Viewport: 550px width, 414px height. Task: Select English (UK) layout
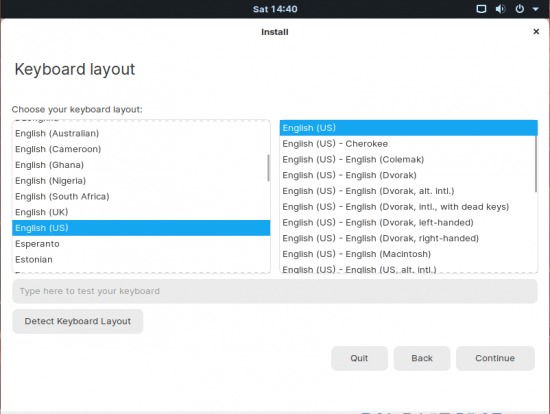(x=141, y=212)
